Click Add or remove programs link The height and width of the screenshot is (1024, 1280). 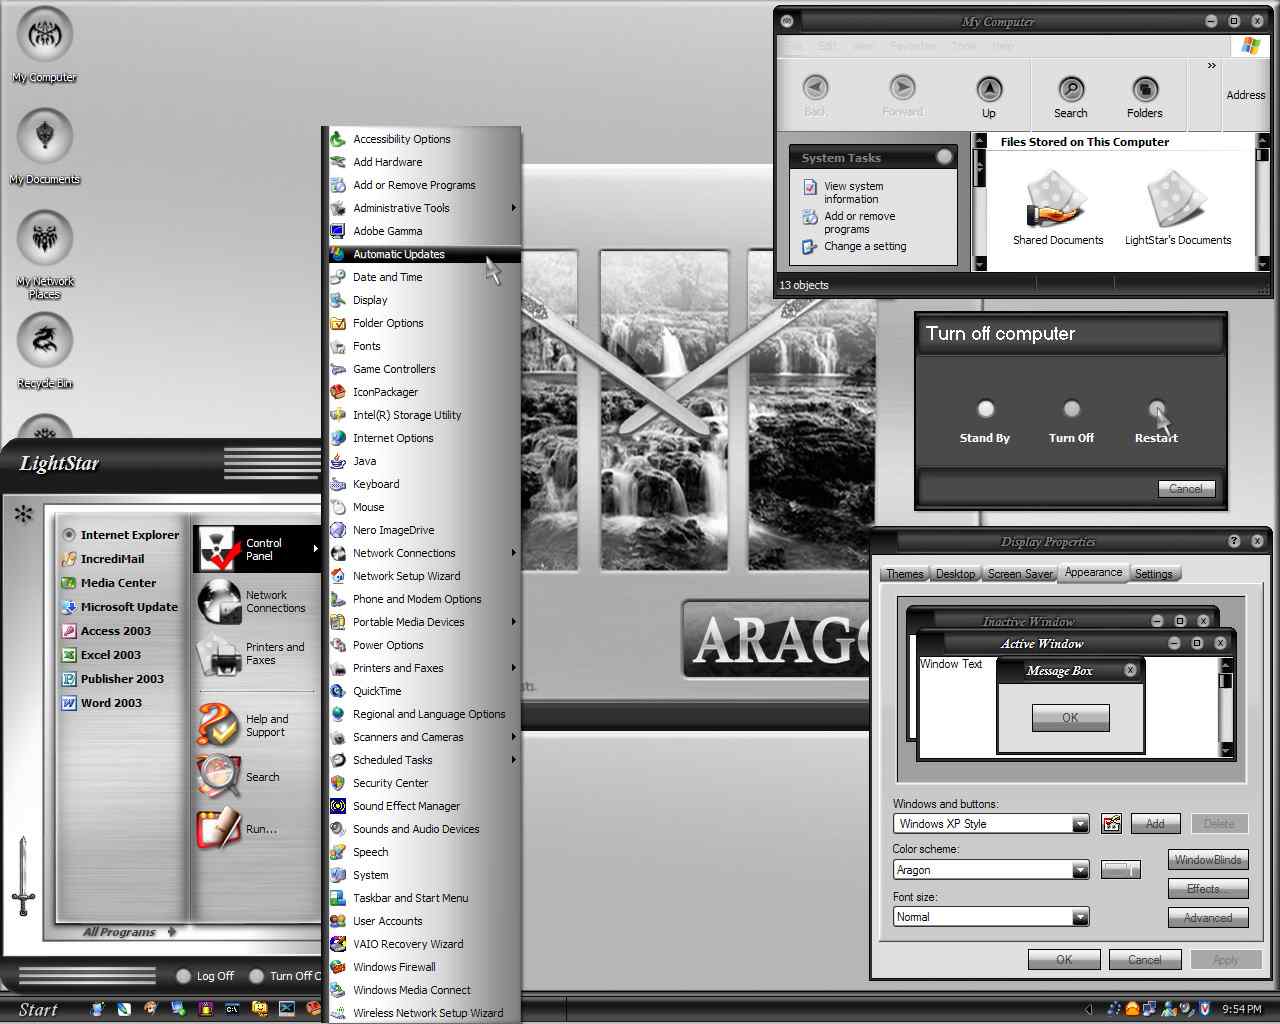[x=860, y=223]
